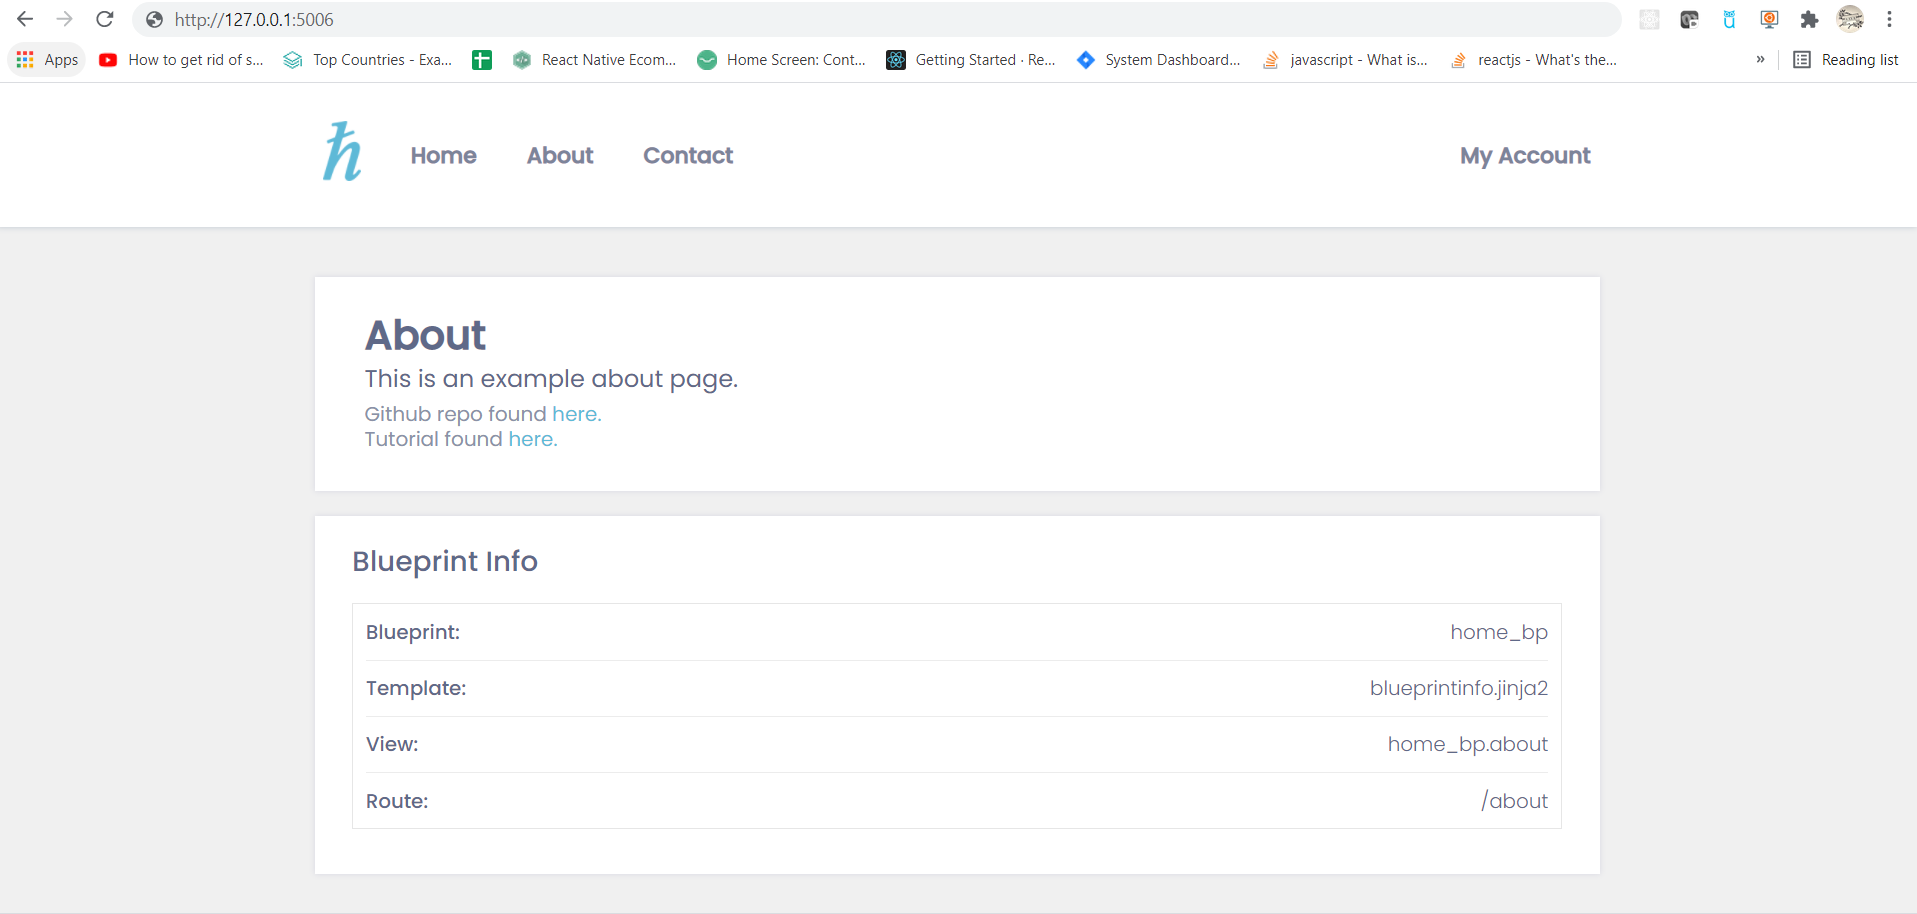Expand the hidden bookmarks chevron
The width and height of the screenshot is (1917, 914).
click(x=1760, y=60)
